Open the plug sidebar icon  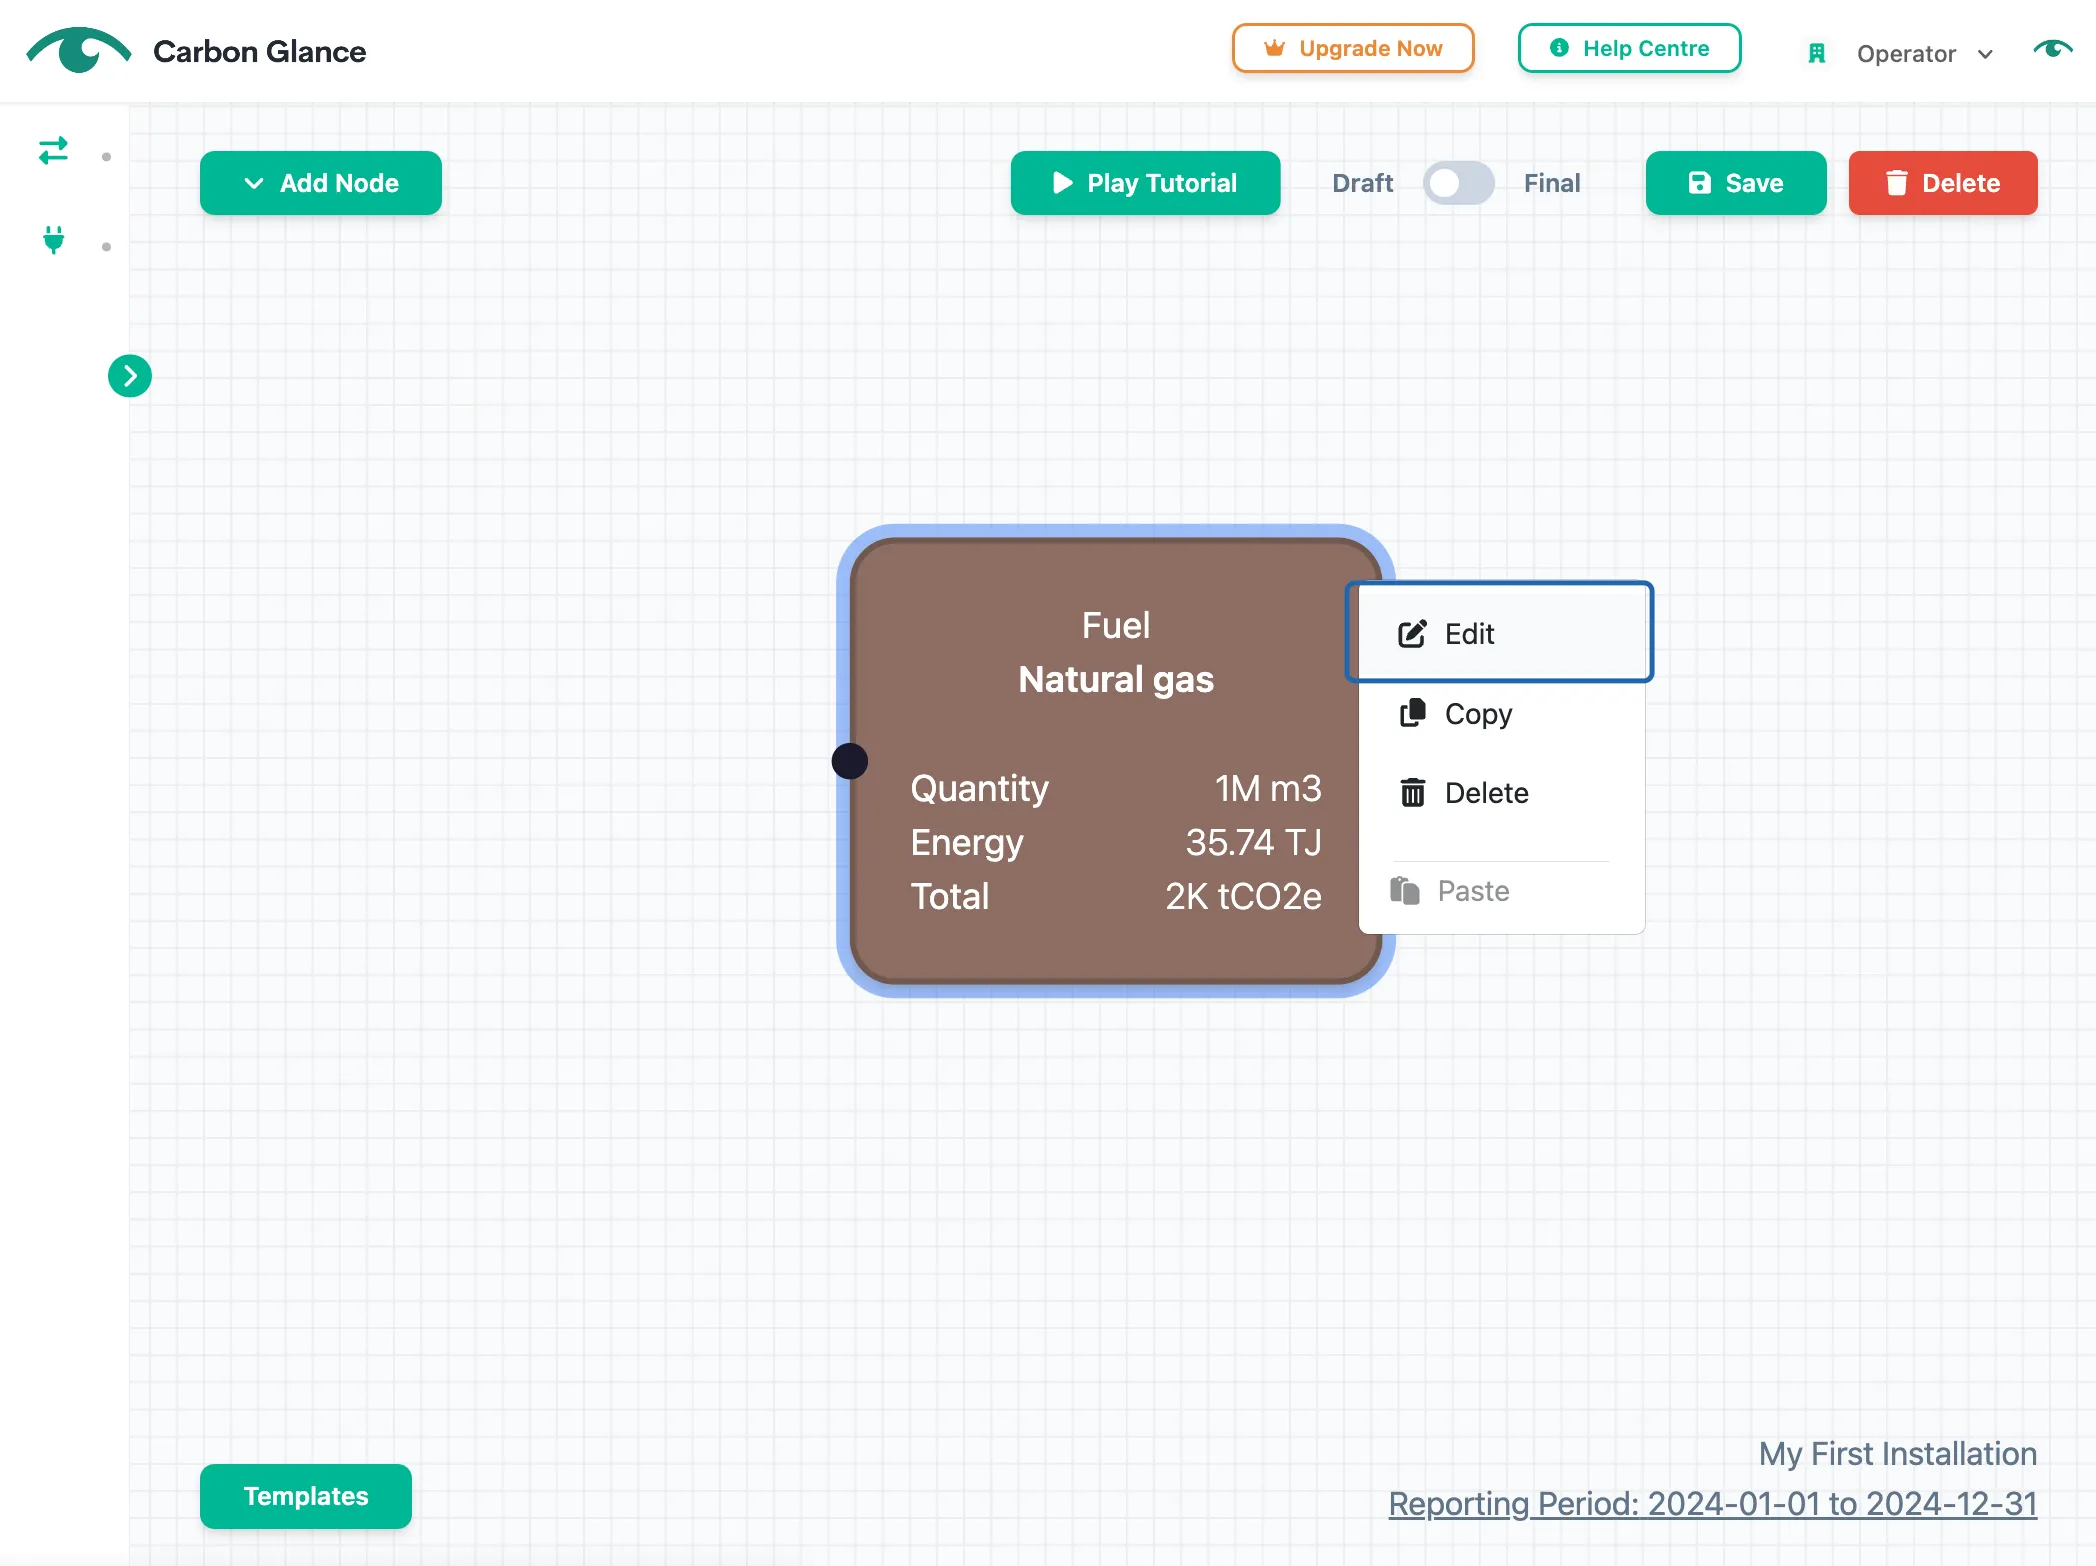coord(54,240)
